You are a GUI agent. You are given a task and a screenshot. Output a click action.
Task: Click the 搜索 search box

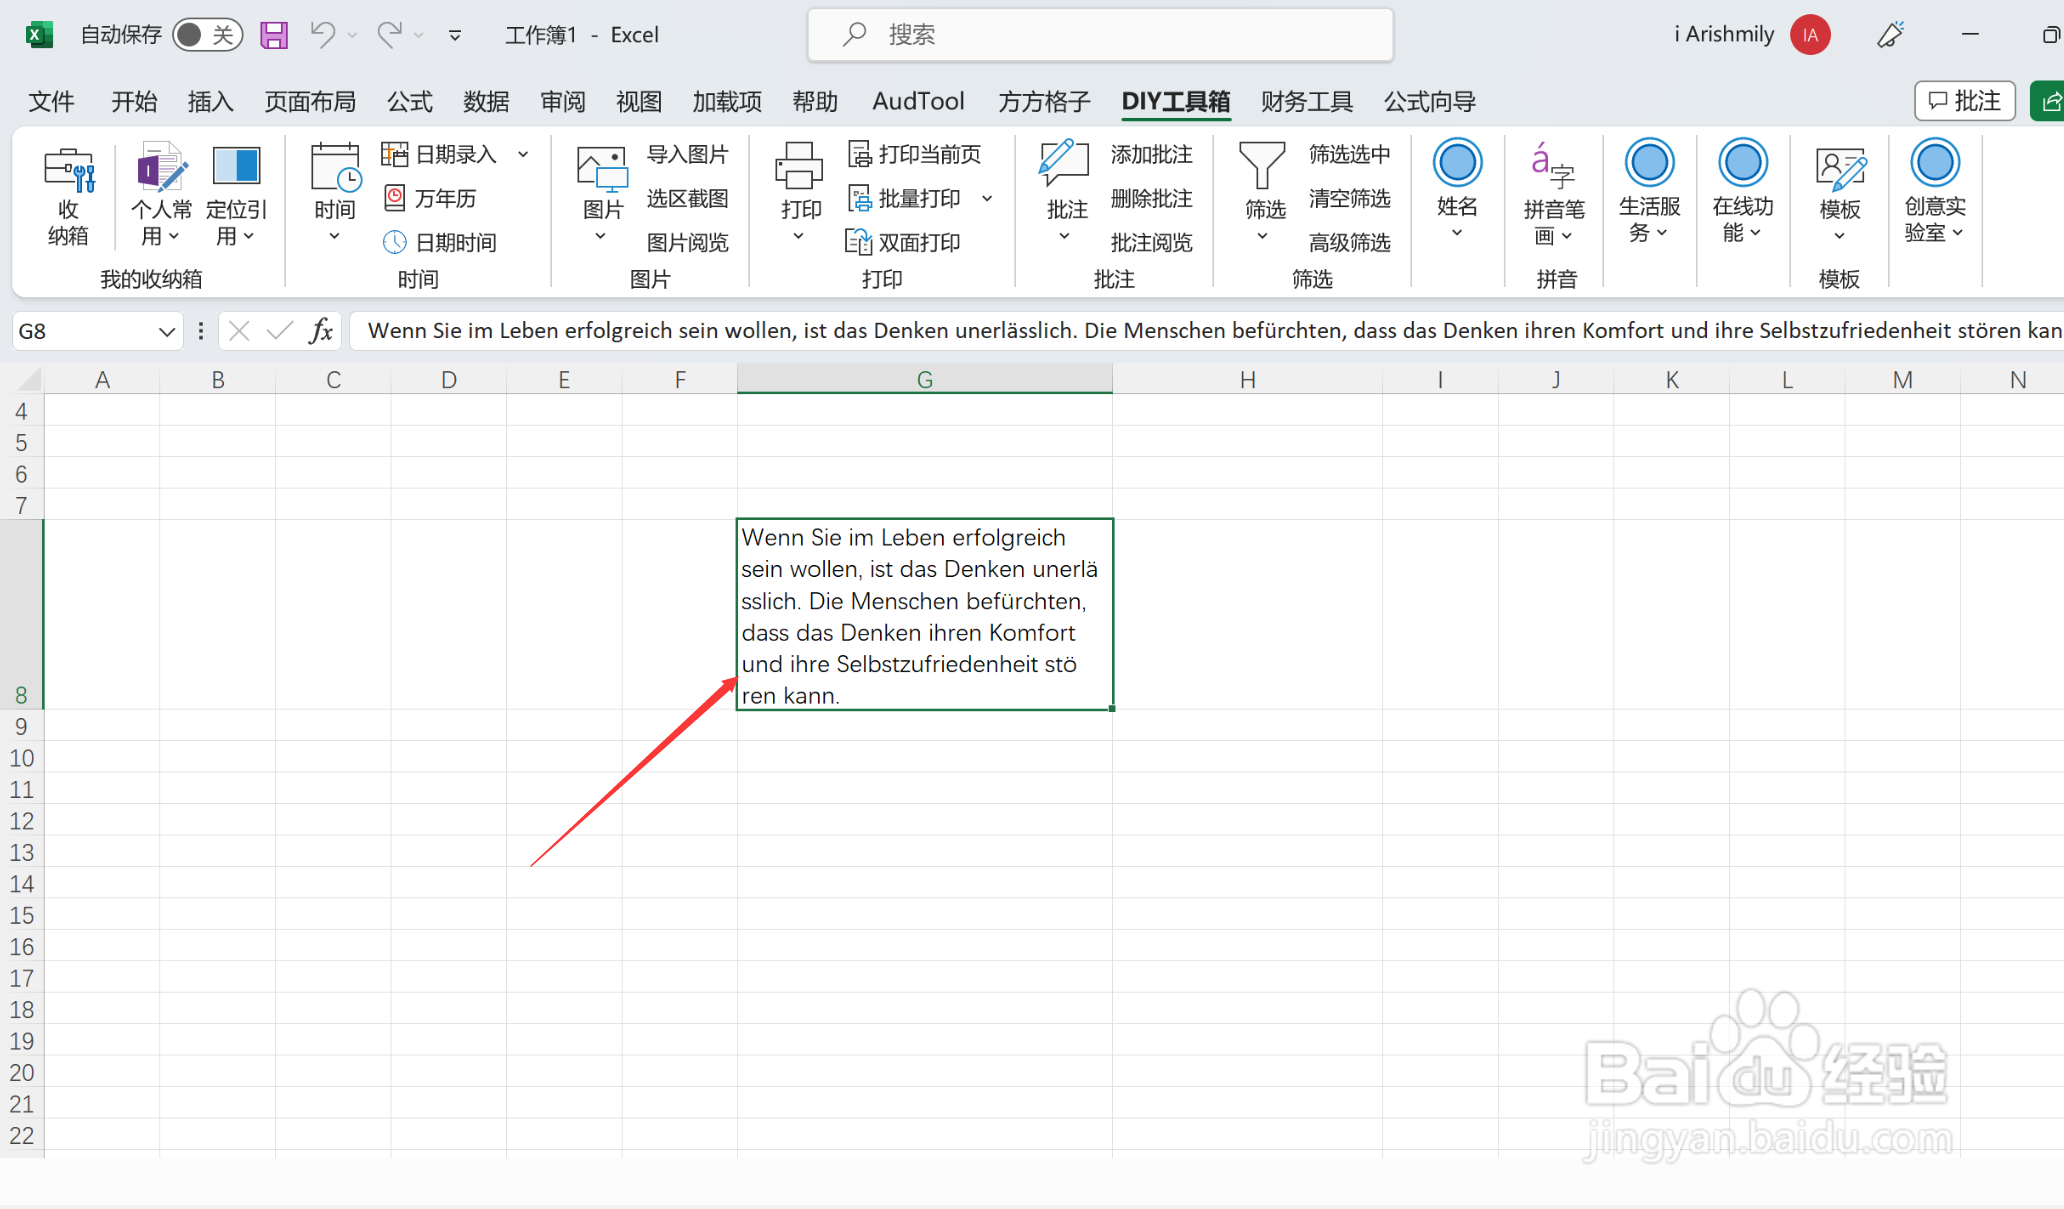coord(1100,35)
